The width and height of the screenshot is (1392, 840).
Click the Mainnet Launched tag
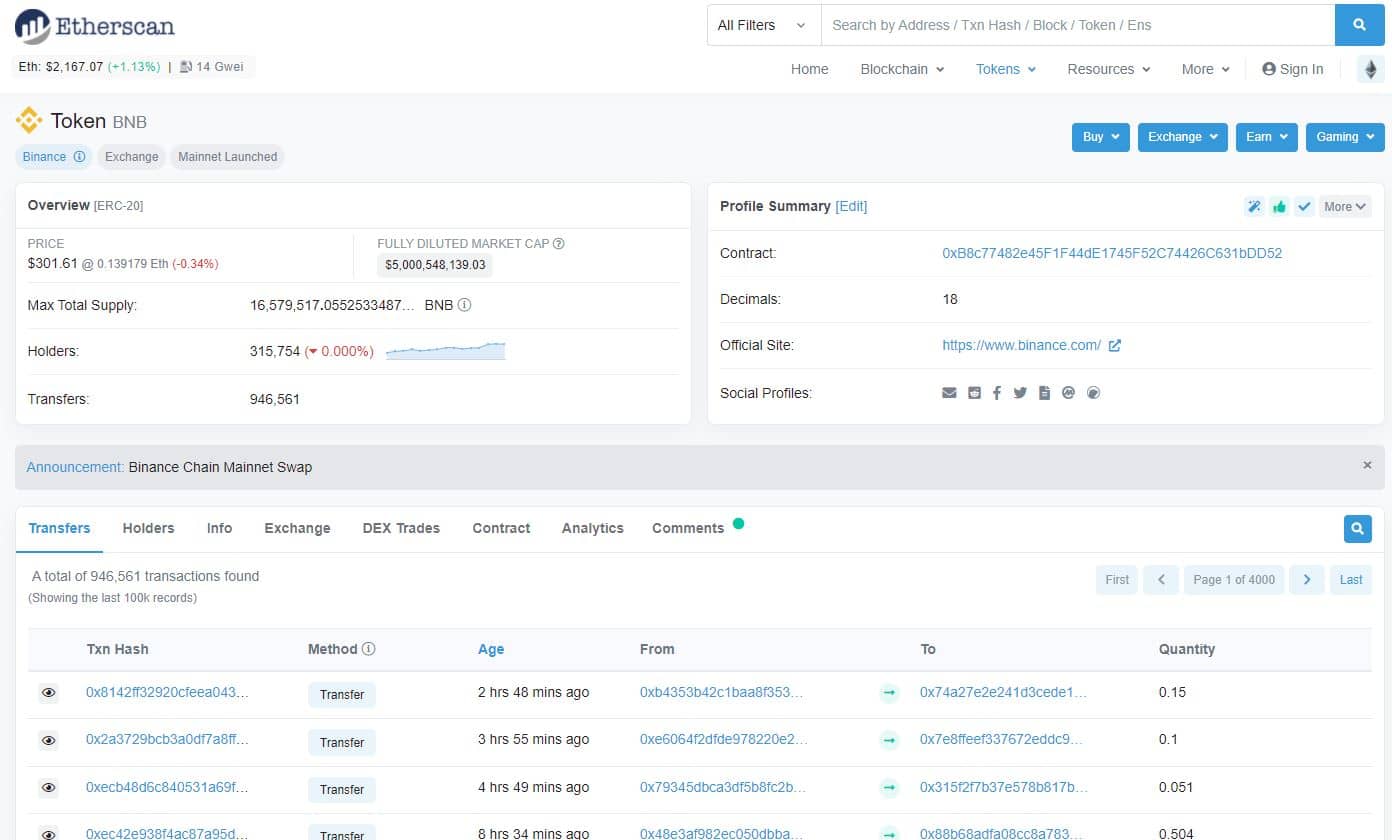(227, 157)
